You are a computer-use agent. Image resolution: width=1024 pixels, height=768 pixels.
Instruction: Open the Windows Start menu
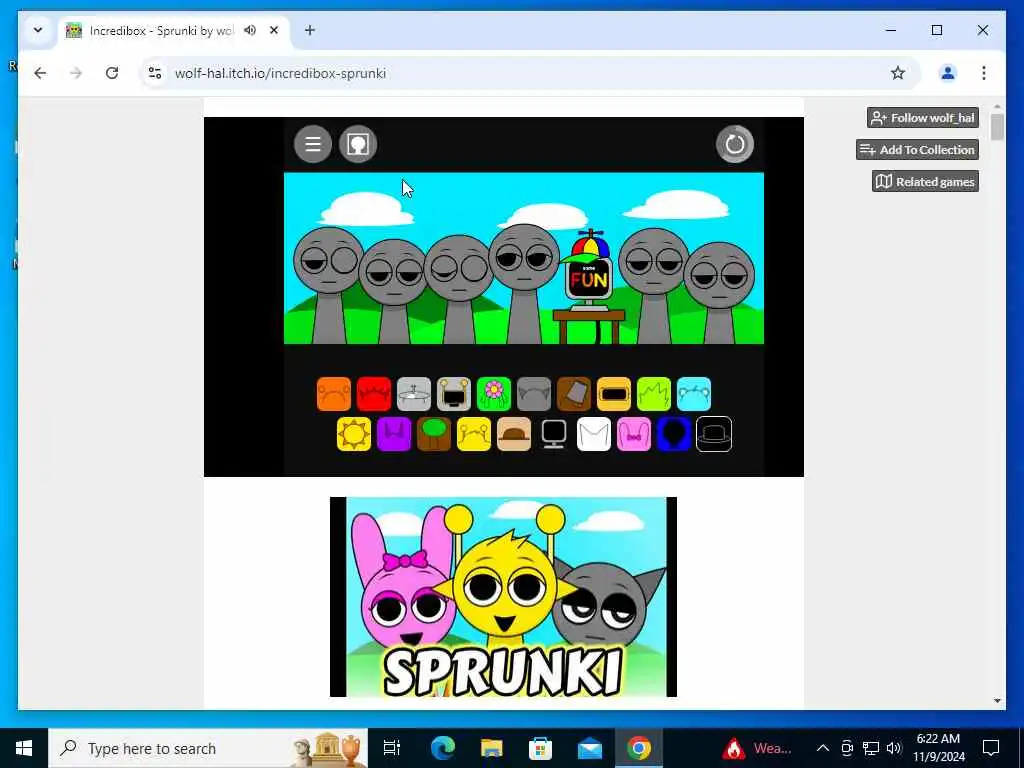point(24,748)
